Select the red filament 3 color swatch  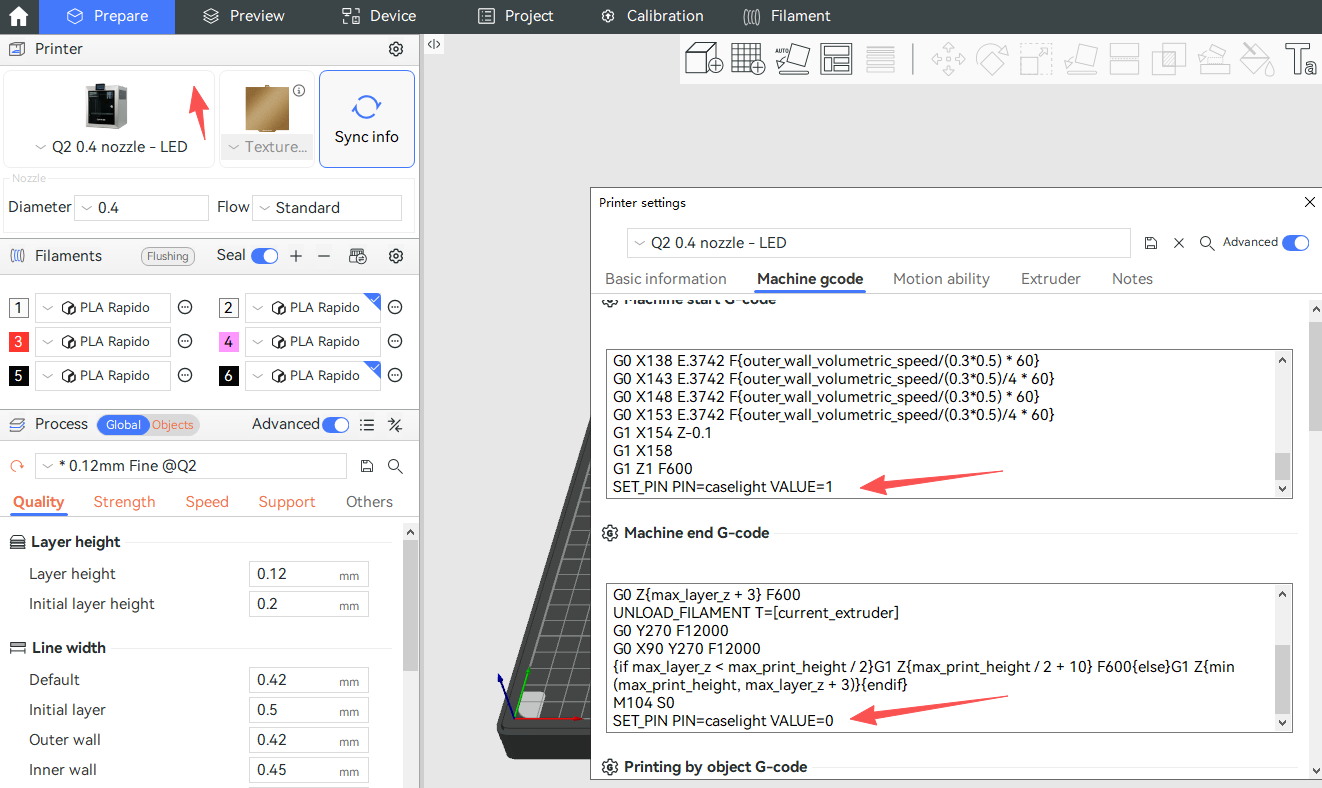point(19,342)
